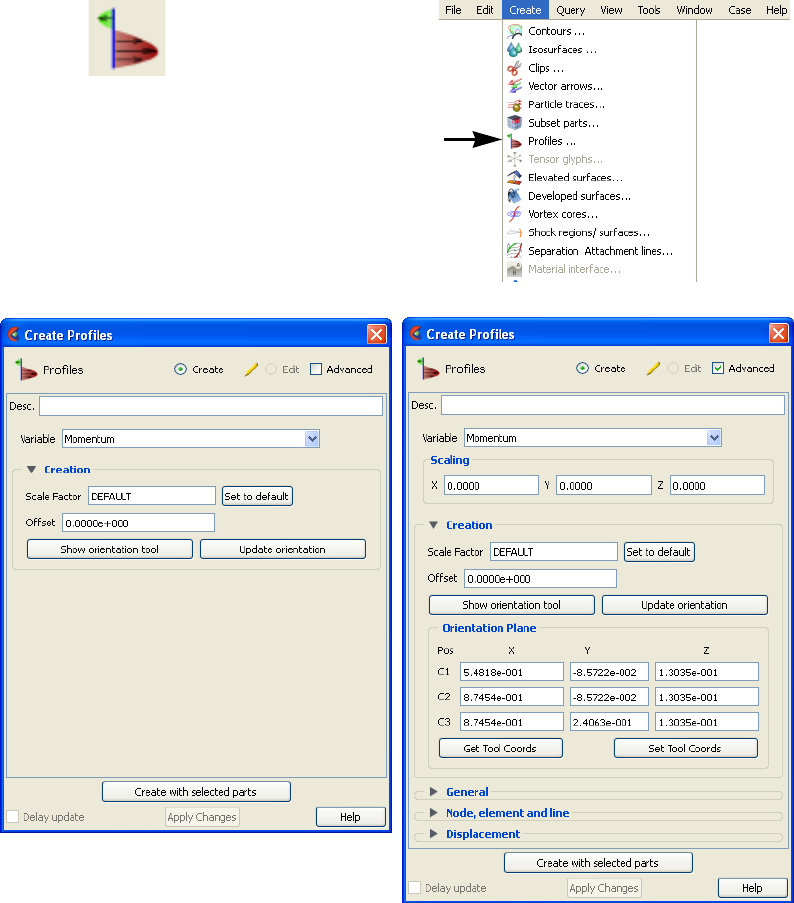Click the Separation Attachment lines icon

tap(514, 251)
